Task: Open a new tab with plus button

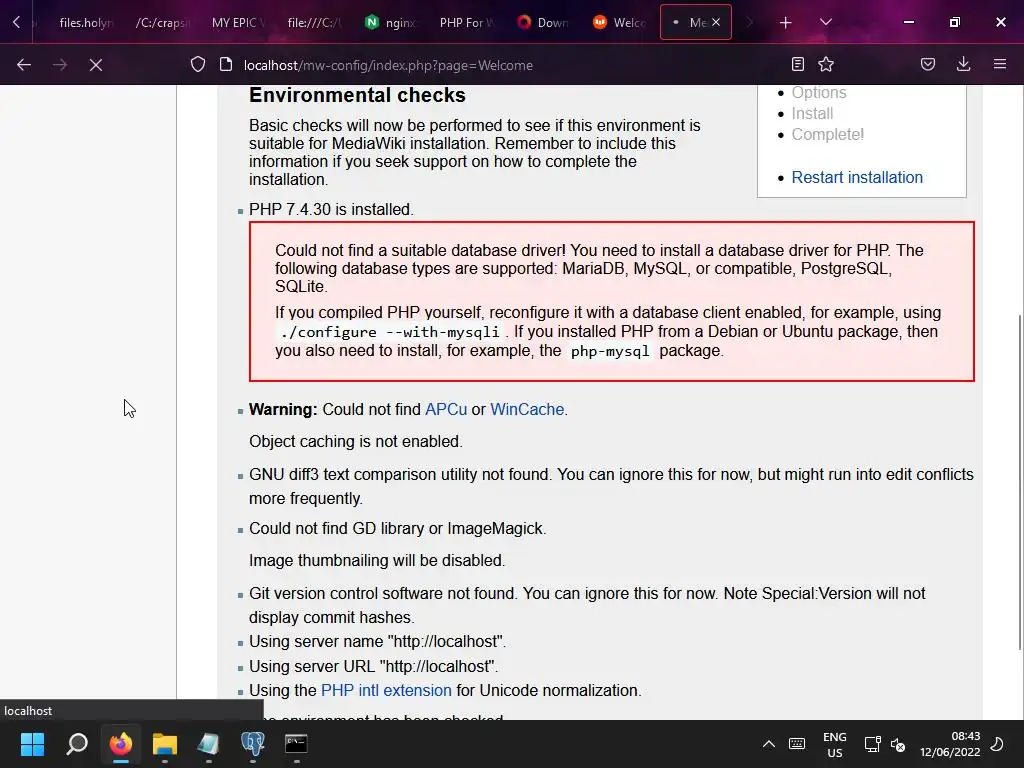Action: (x=786, y=23)
